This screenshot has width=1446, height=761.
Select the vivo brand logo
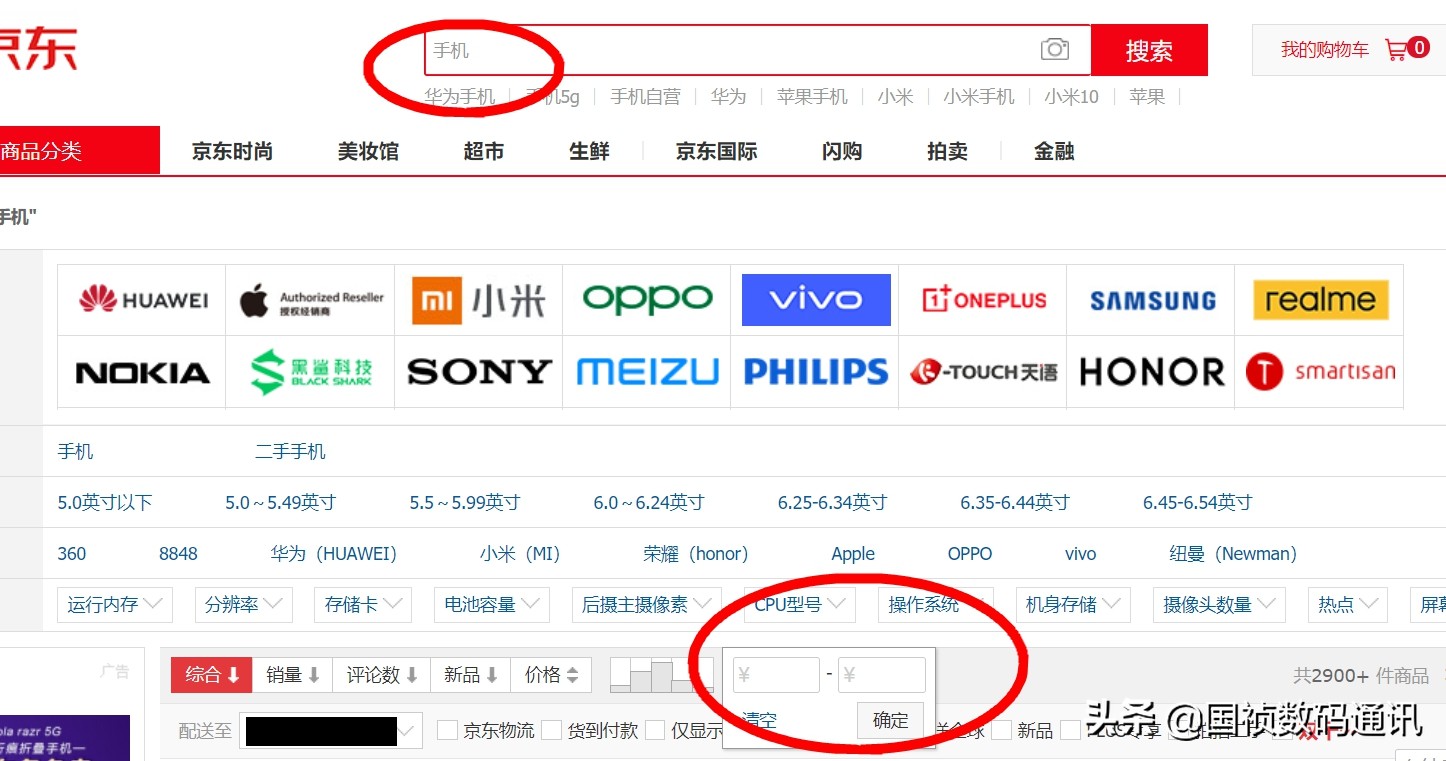[815, 299]
